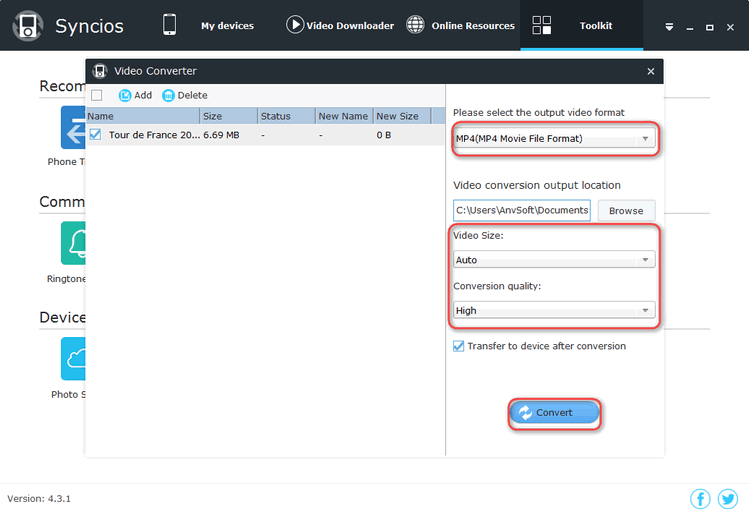
Task: Open the Photo Stream cloud icon
Action: point(73,359)
